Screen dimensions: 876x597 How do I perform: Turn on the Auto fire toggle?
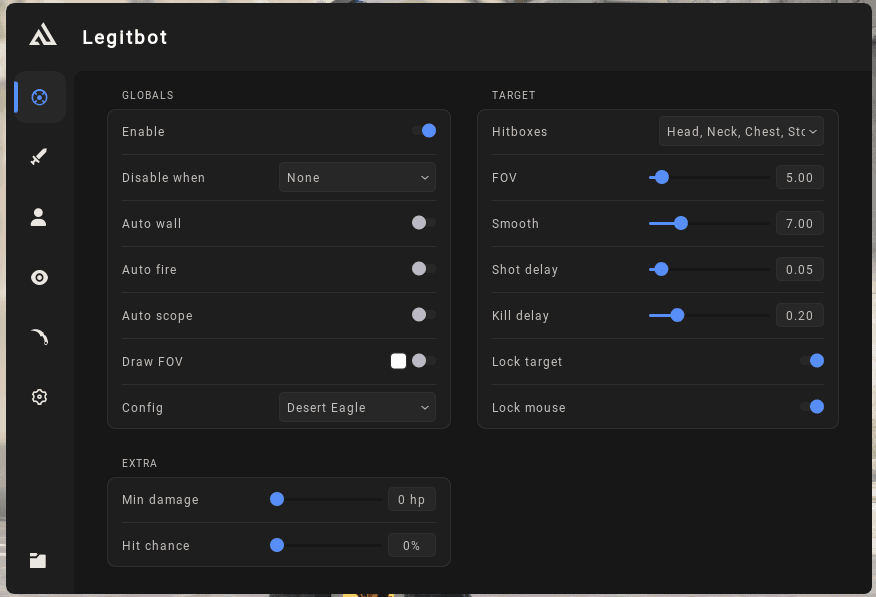click(424, 269)
